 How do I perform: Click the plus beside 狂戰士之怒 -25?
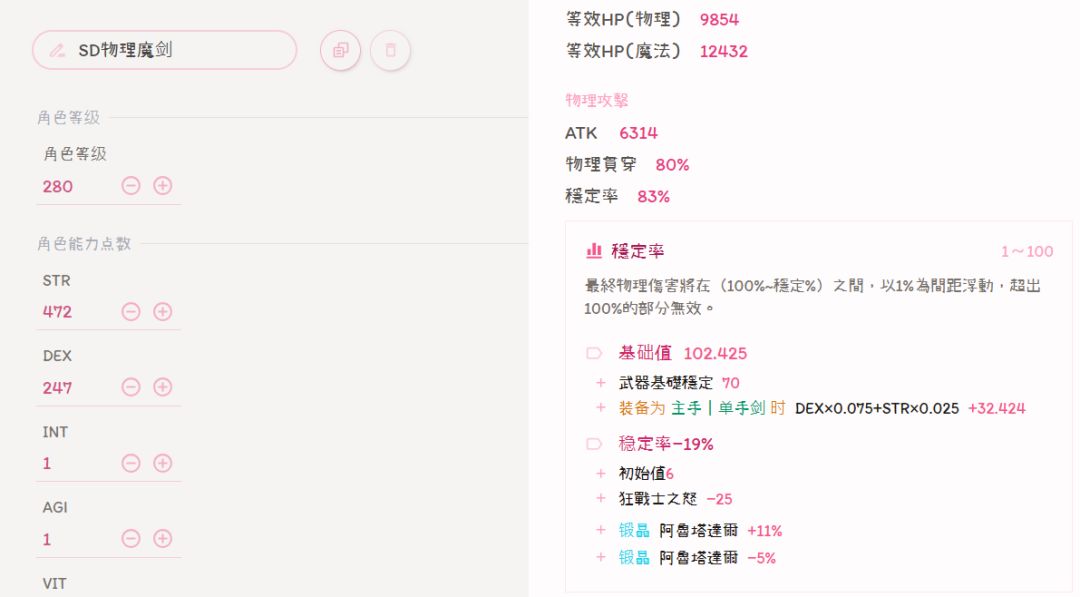pyautogui.click(x=600, y=498)
